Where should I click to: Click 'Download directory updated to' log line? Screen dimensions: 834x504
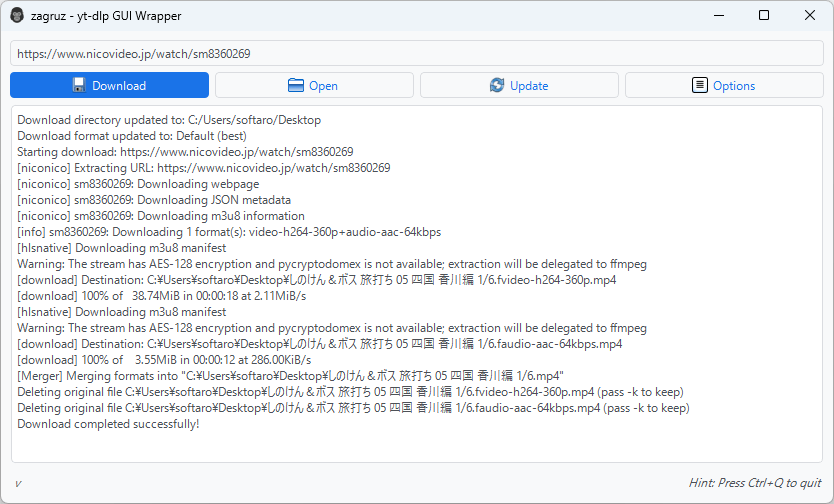(x=169, y=120)
